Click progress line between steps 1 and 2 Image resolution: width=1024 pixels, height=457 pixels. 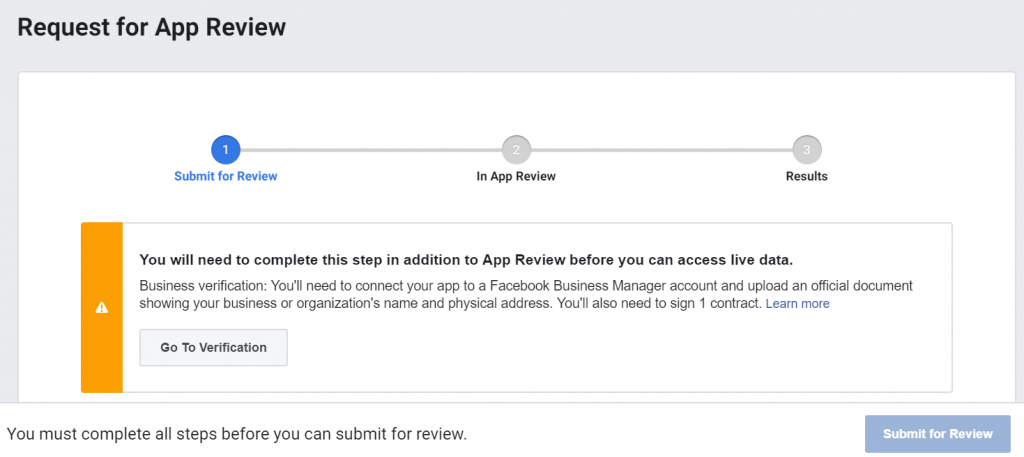[370, 150]
